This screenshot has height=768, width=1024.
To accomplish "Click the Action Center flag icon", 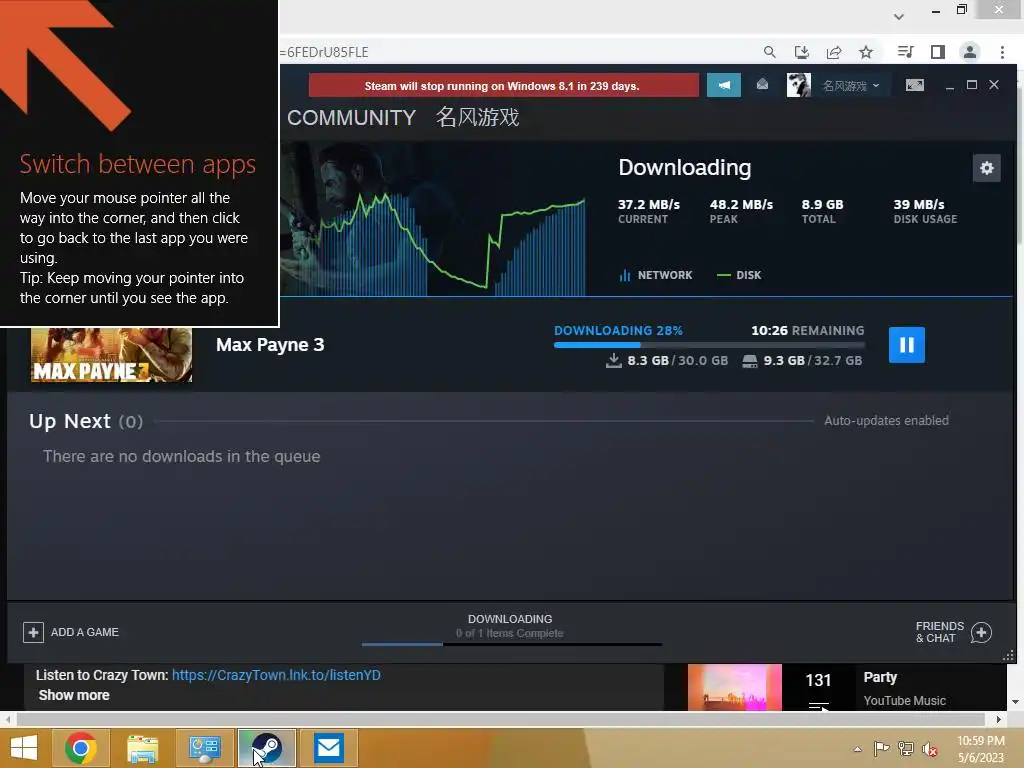I will pyautogui.click(x=881, y=748).
